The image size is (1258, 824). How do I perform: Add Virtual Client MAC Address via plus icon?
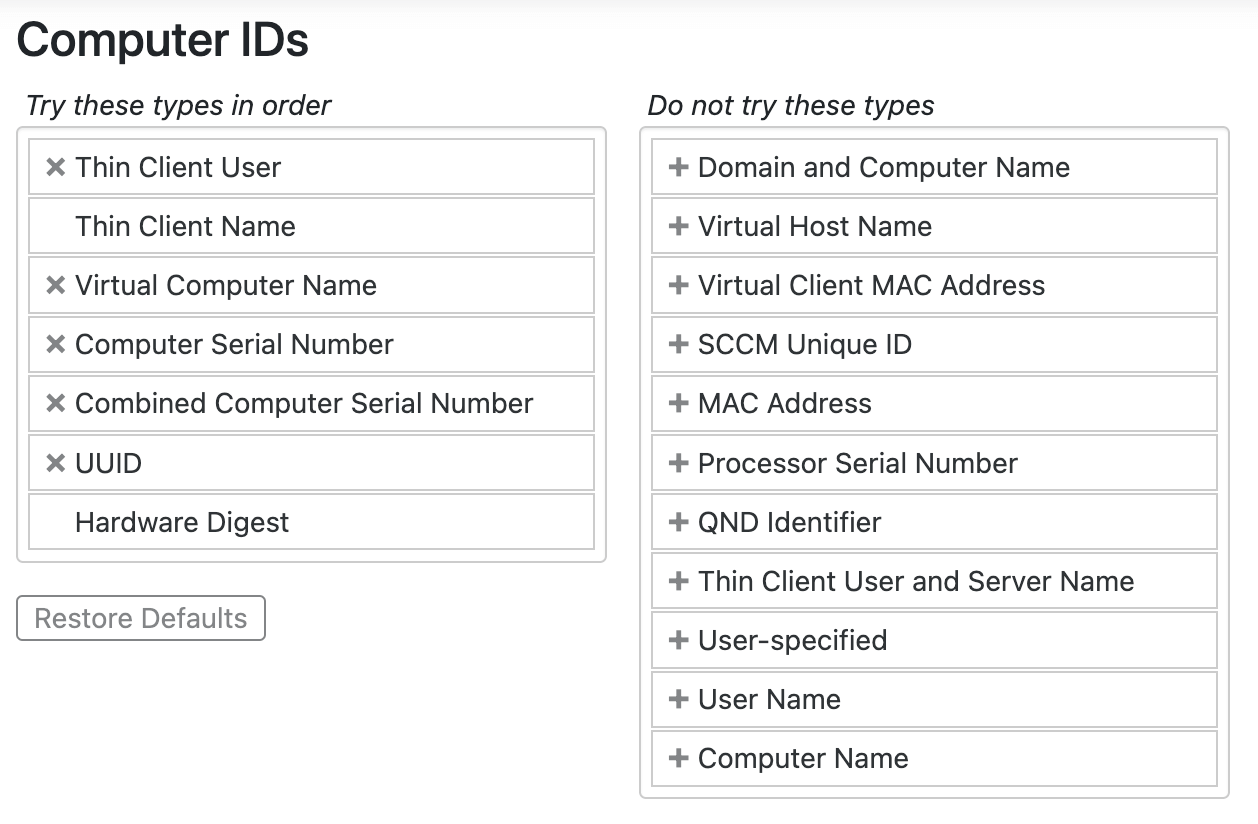679,285
